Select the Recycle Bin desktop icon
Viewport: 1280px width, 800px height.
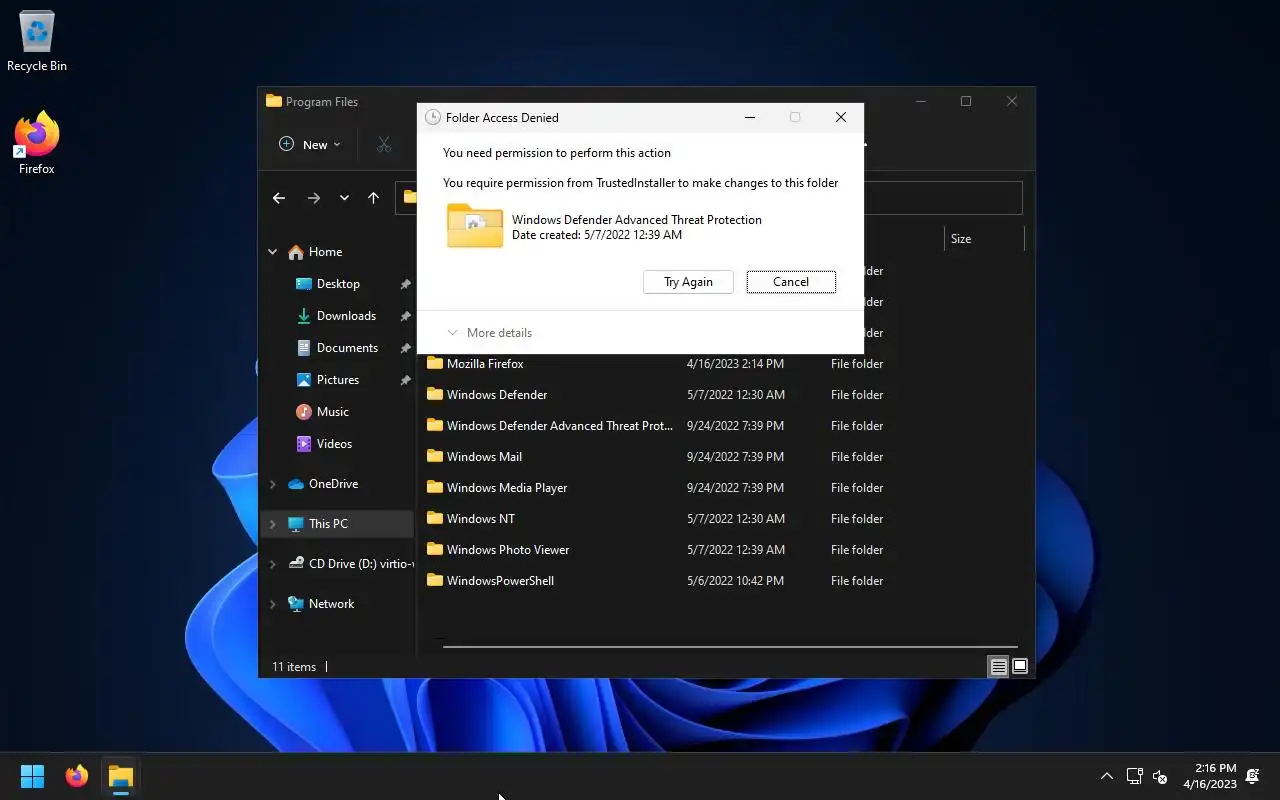pyautogui.click(x=37, y=42)
